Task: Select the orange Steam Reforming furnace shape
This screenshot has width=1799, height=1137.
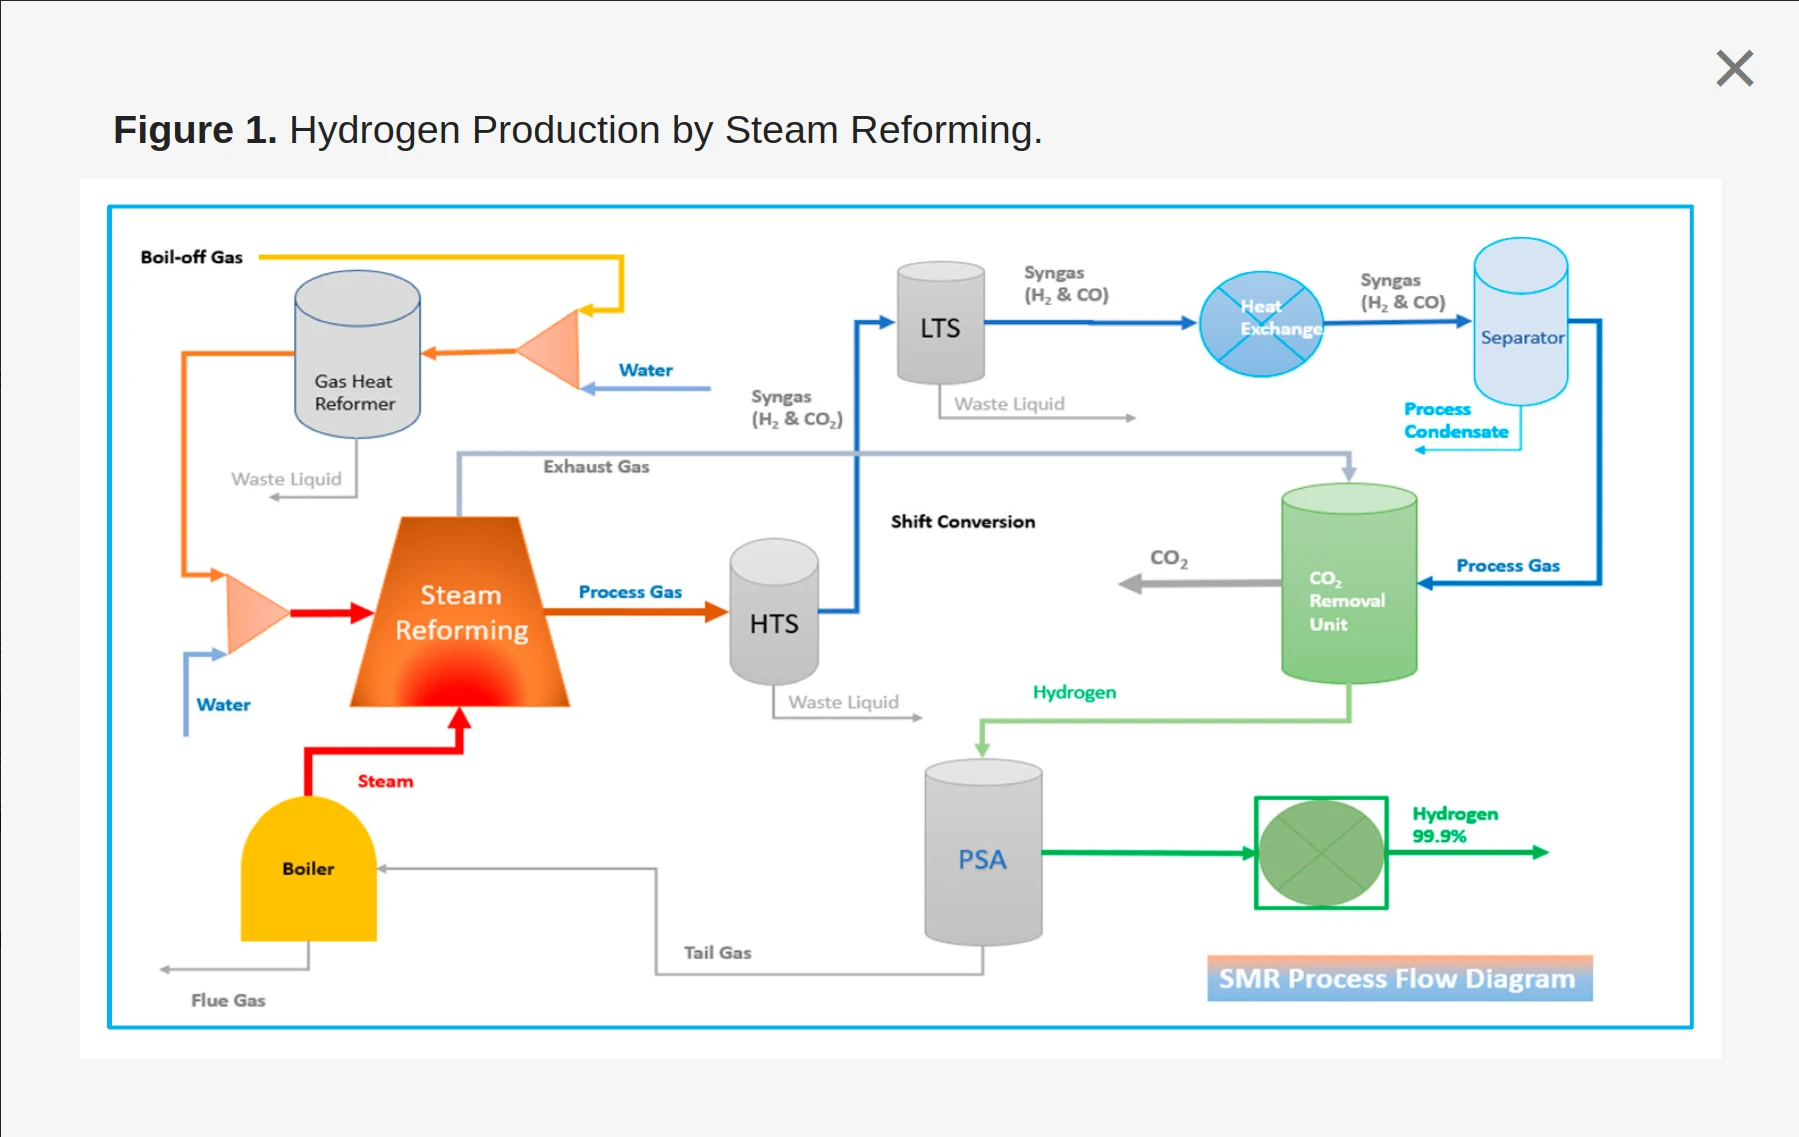Action: coord(460,615)
